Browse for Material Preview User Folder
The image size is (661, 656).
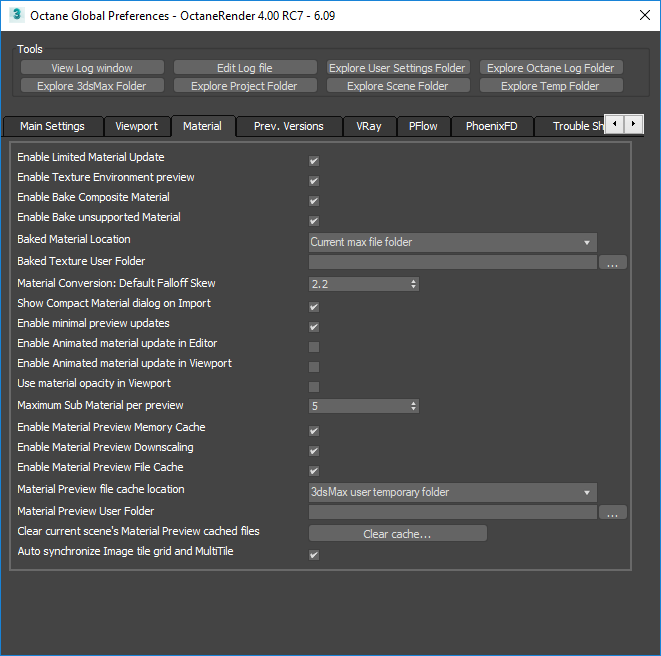(612, 513)
